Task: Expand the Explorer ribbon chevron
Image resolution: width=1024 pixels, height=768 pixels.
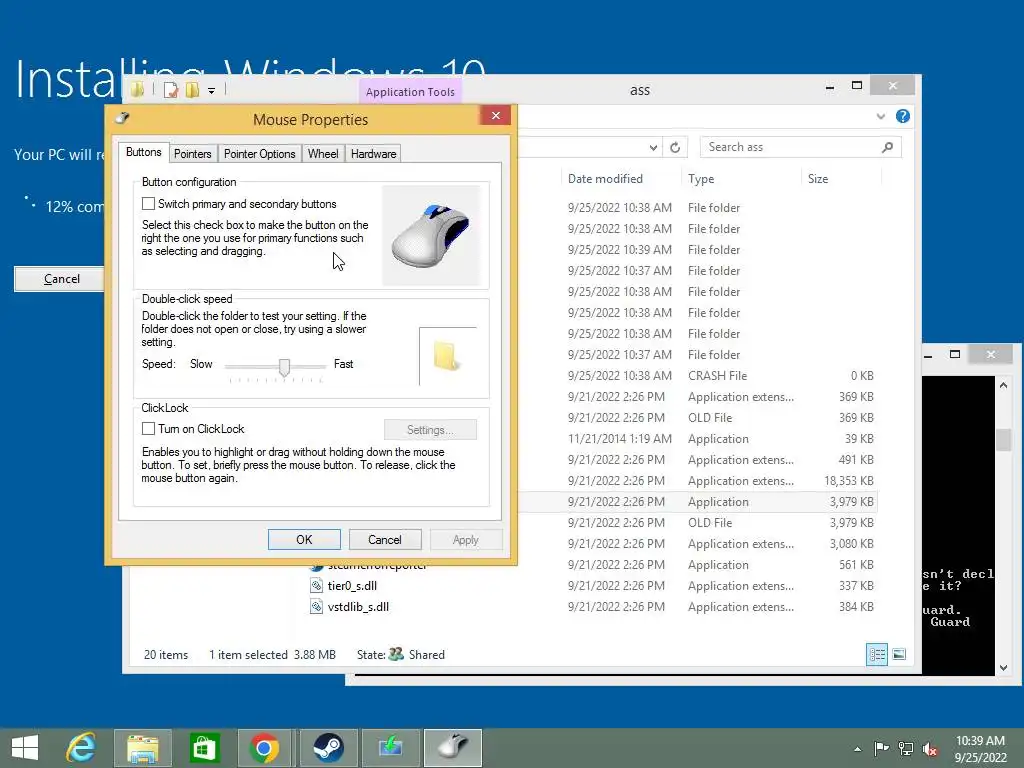Action: (x=880, y=116)
